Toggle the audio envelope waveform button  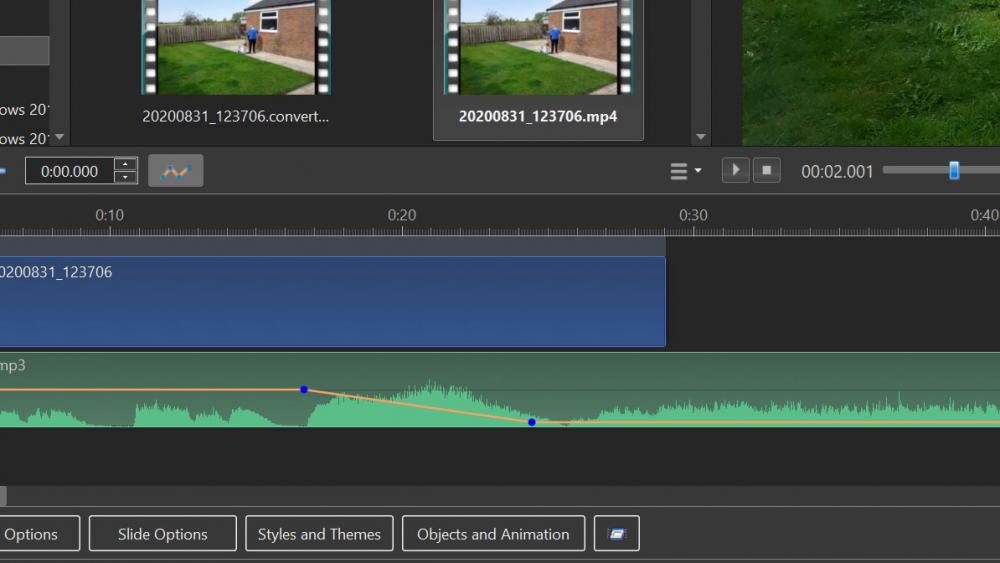pos(176,171)
